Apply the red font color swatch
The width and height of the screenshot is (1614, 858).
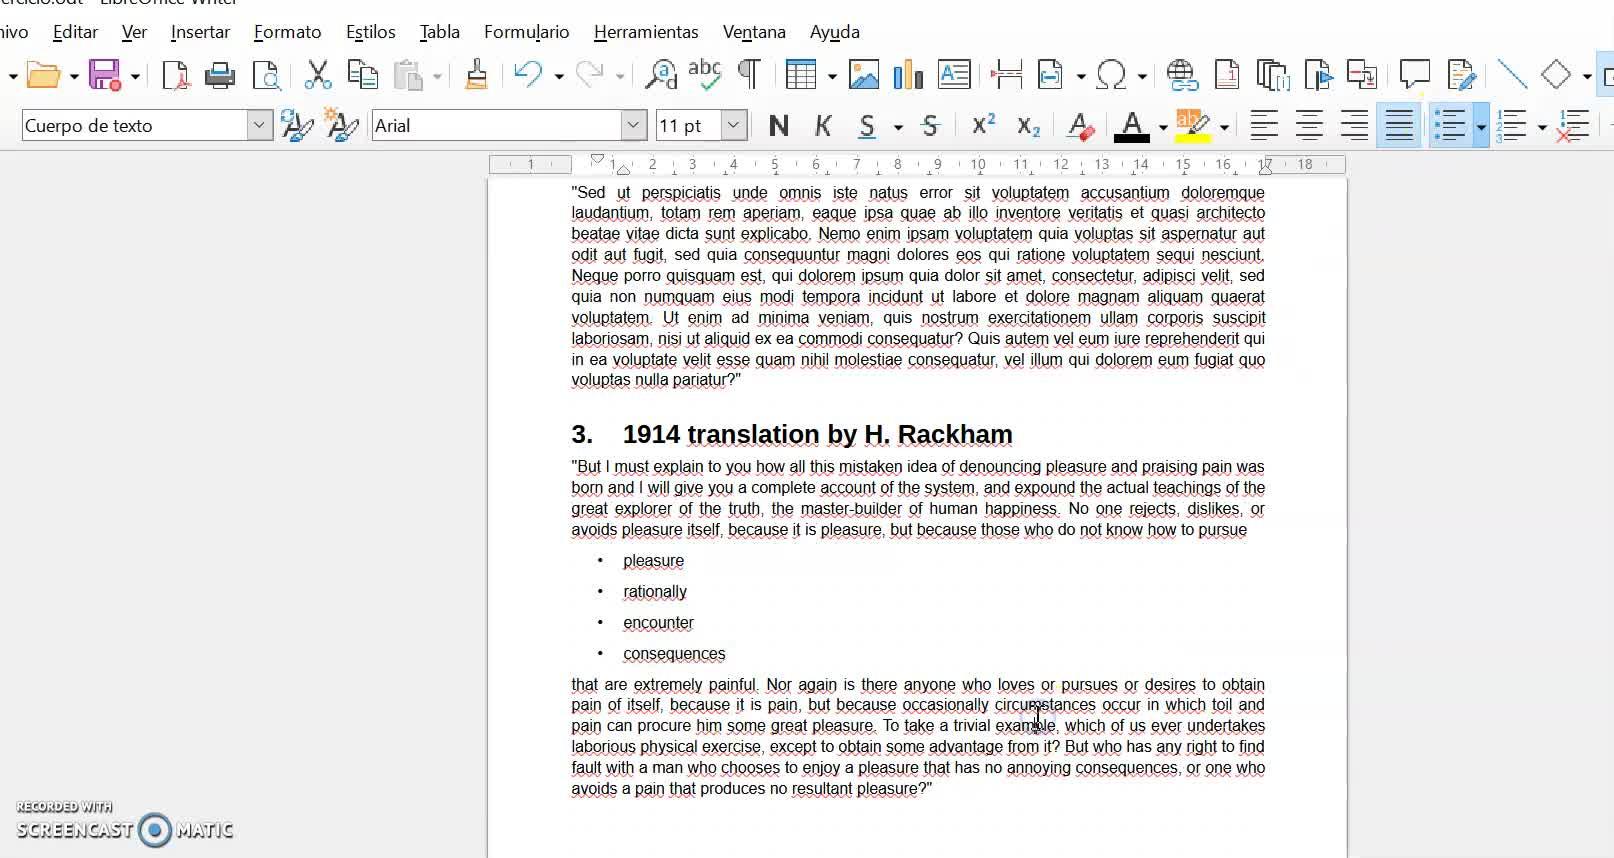point(1131,126)
